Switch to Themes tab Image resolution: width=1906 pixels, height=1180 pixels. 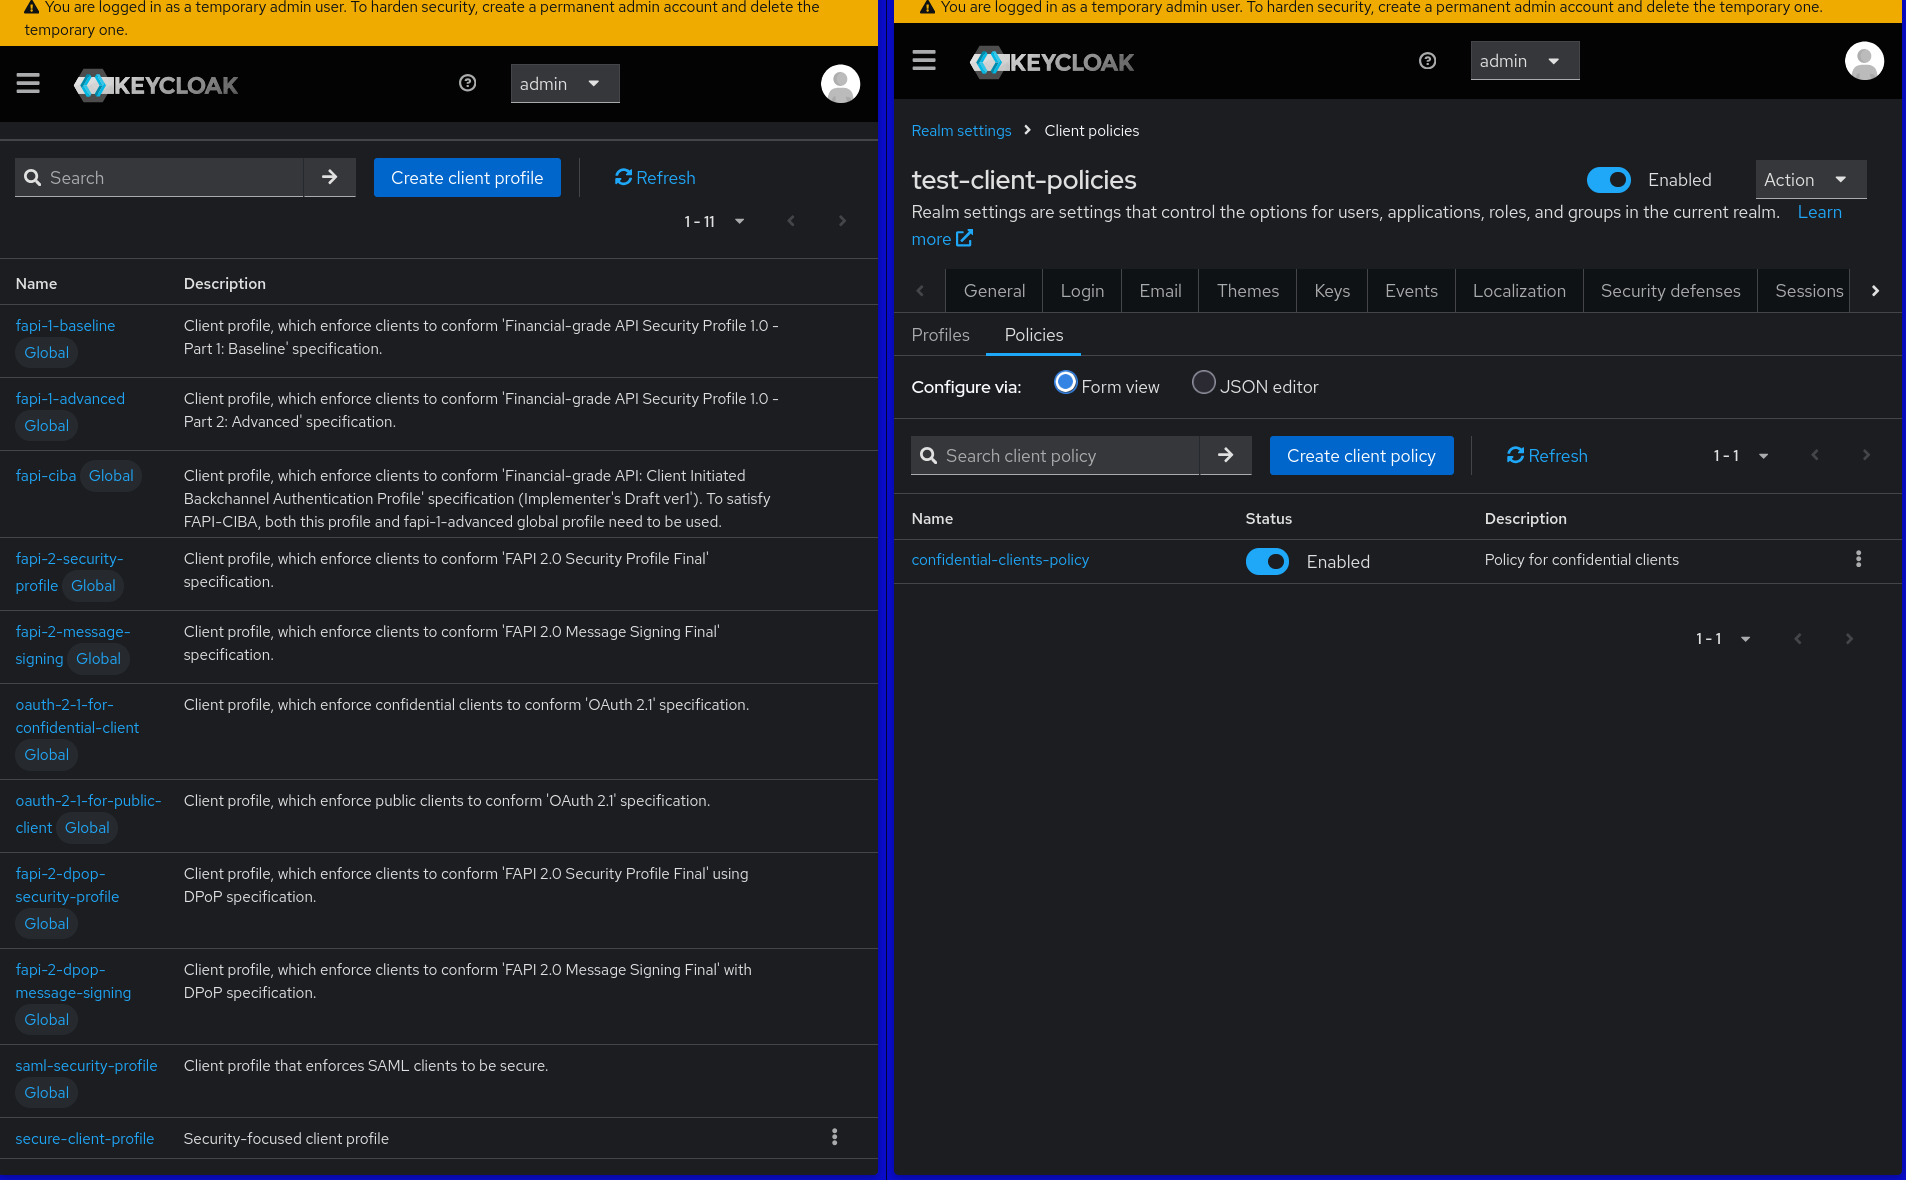[x=1248, y=291]
